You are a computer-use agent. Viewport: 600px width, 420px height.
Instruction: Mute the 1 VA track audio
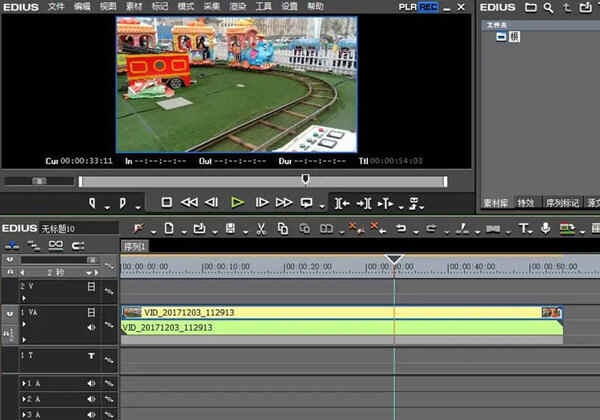tap(91, 325)
